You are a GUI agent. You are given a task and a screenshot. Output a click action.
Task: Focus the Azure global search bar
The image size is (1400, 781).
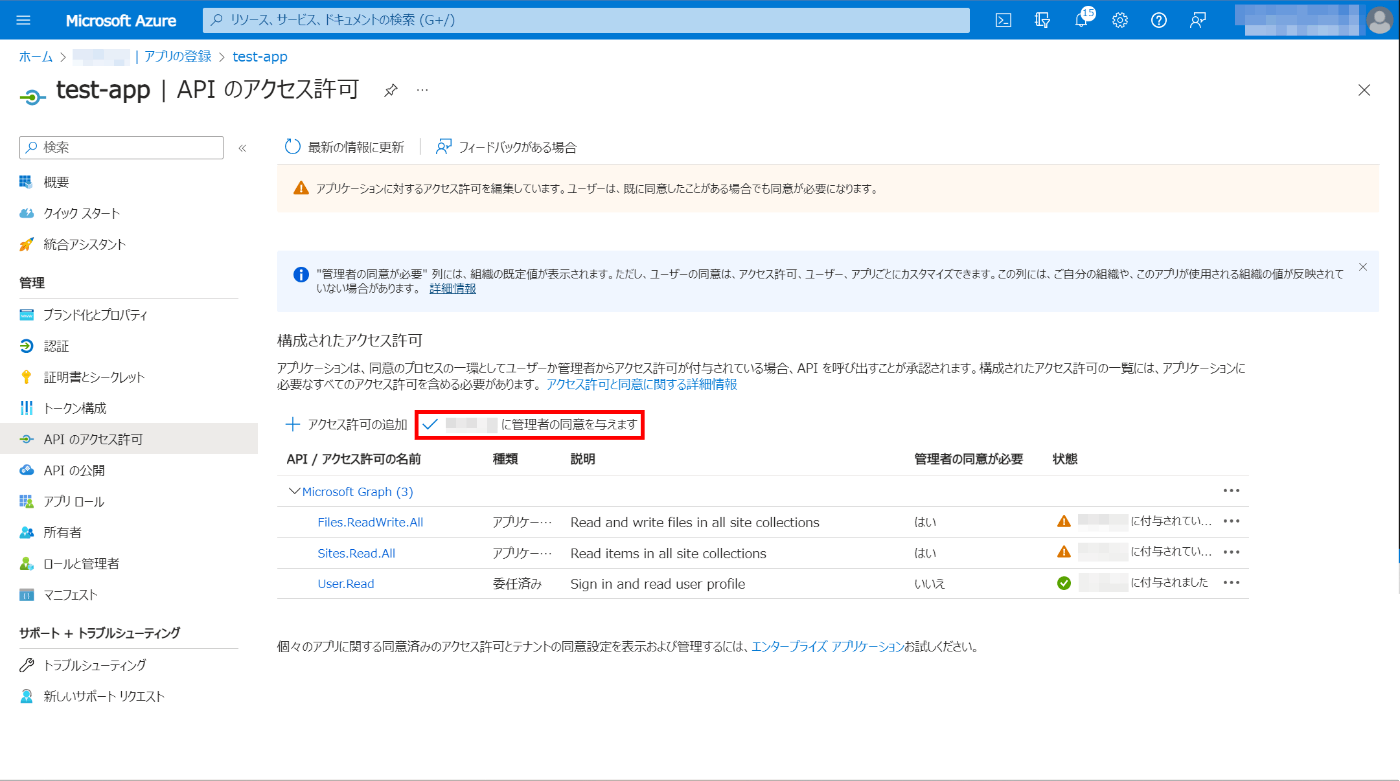click(x=586, y=20)
